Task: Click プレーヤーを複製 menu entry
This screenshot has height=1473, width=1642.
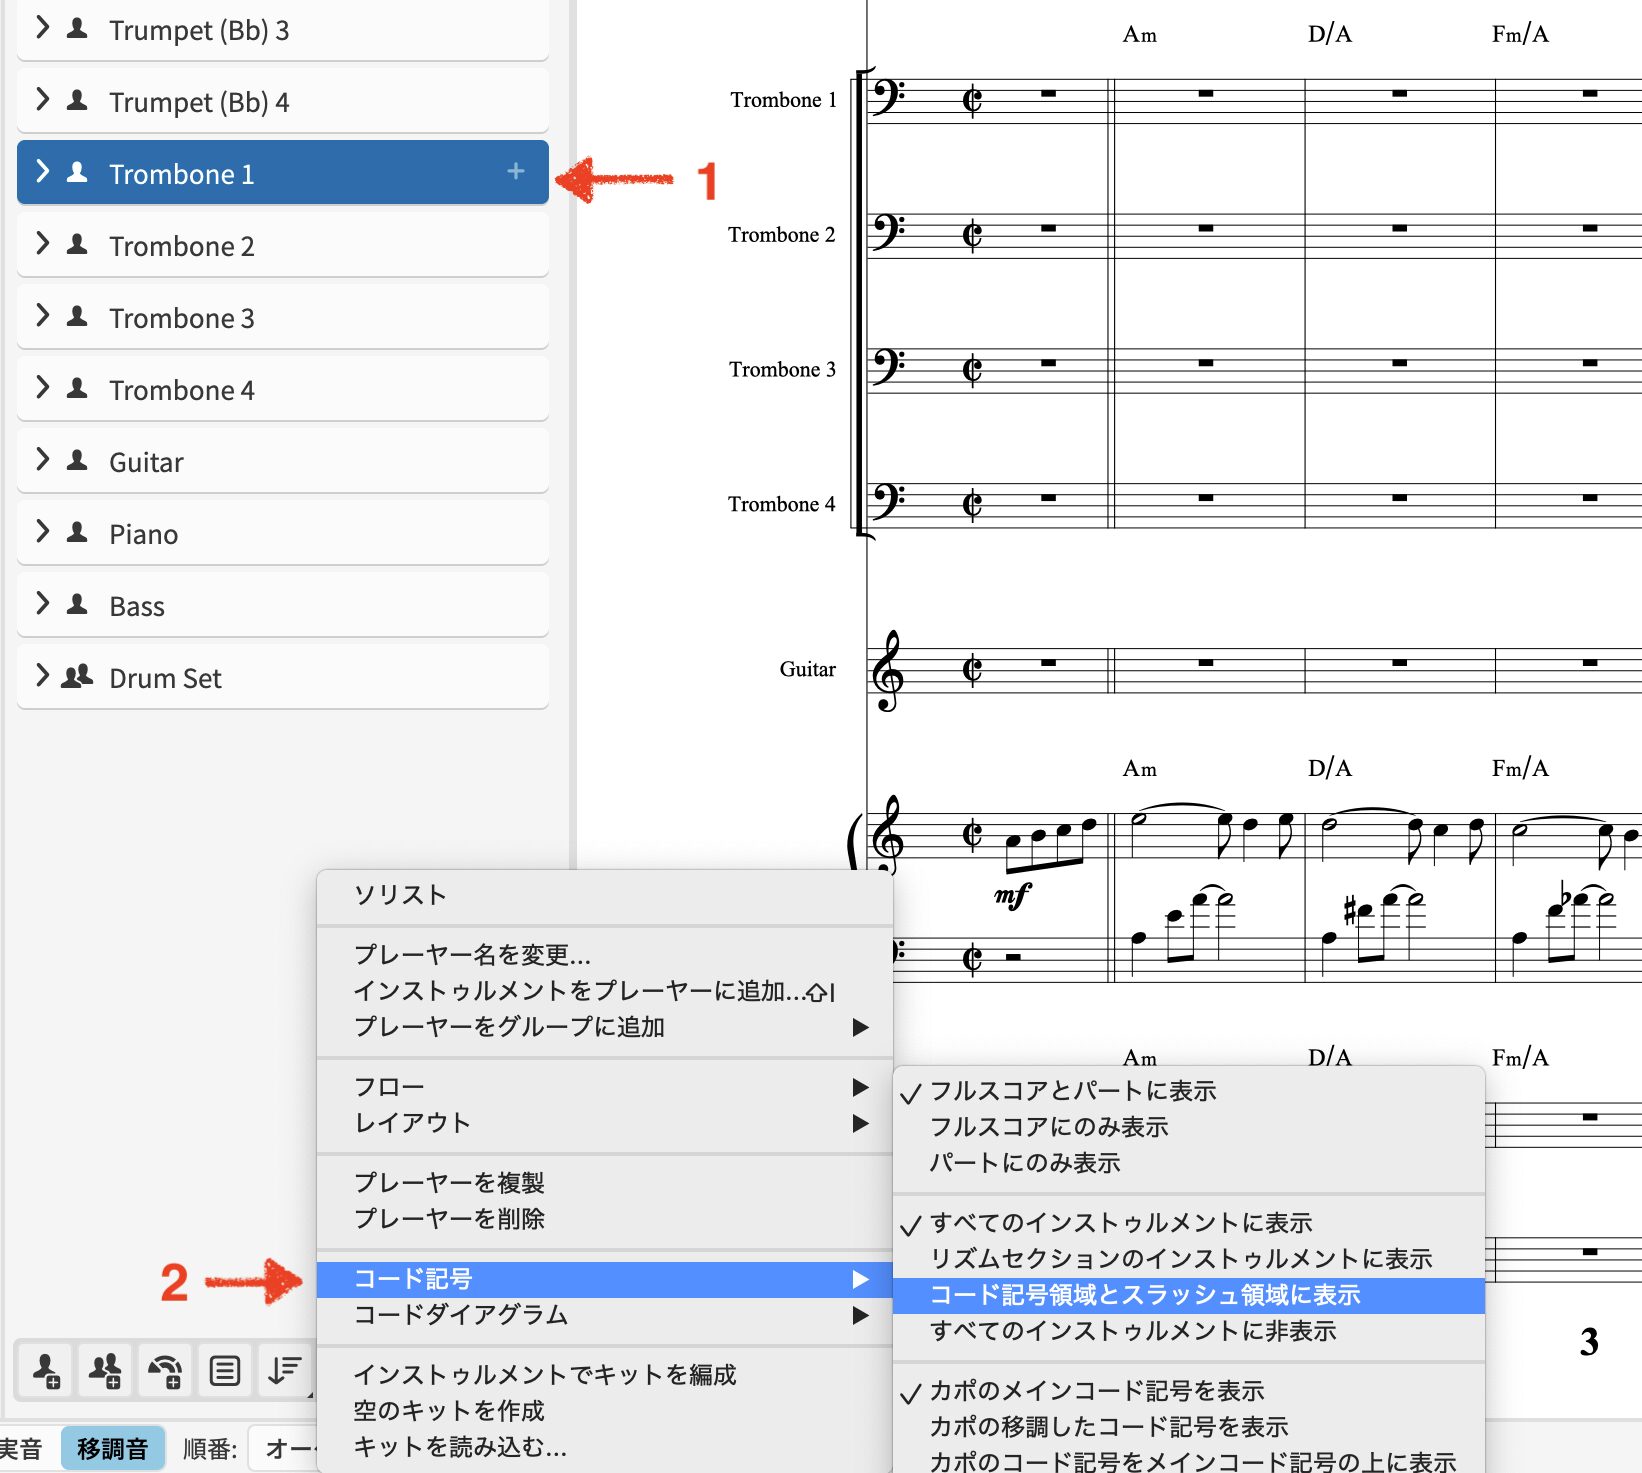Action: pyautogui.click(x=449, y=1183)
